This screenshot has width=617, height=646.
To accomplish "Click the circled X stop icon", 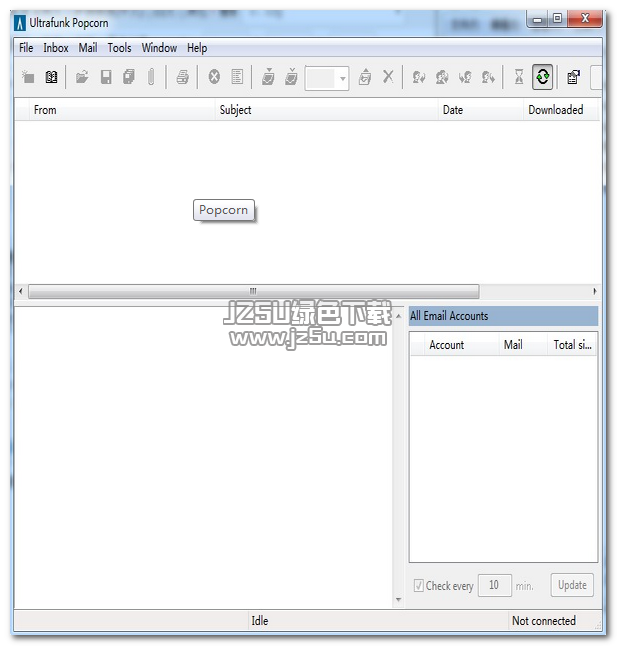I will tap(214, 77).
